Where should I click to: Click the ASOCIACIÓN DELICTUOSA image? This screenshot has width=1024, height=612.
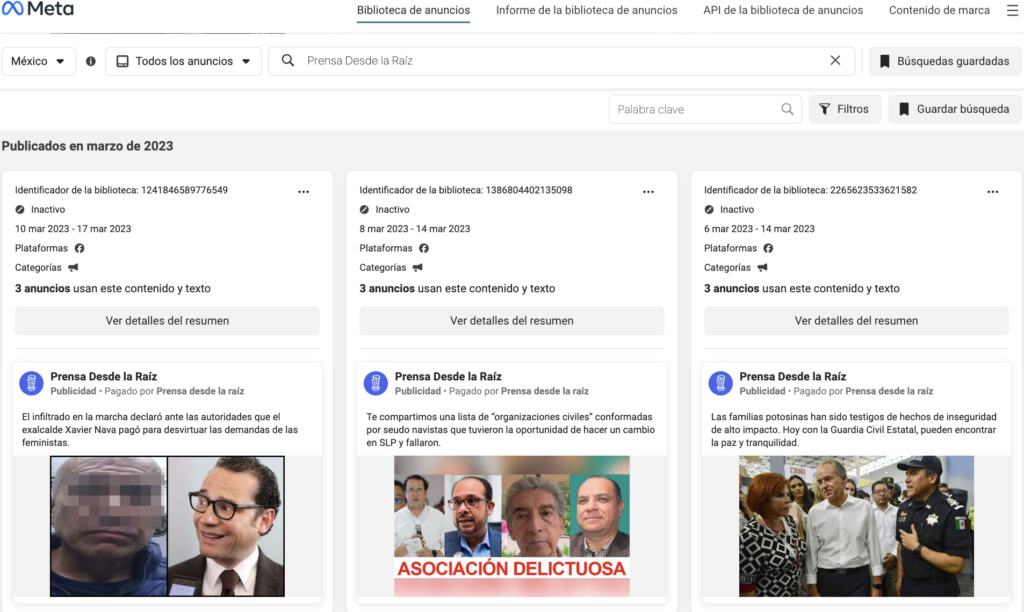512,526
